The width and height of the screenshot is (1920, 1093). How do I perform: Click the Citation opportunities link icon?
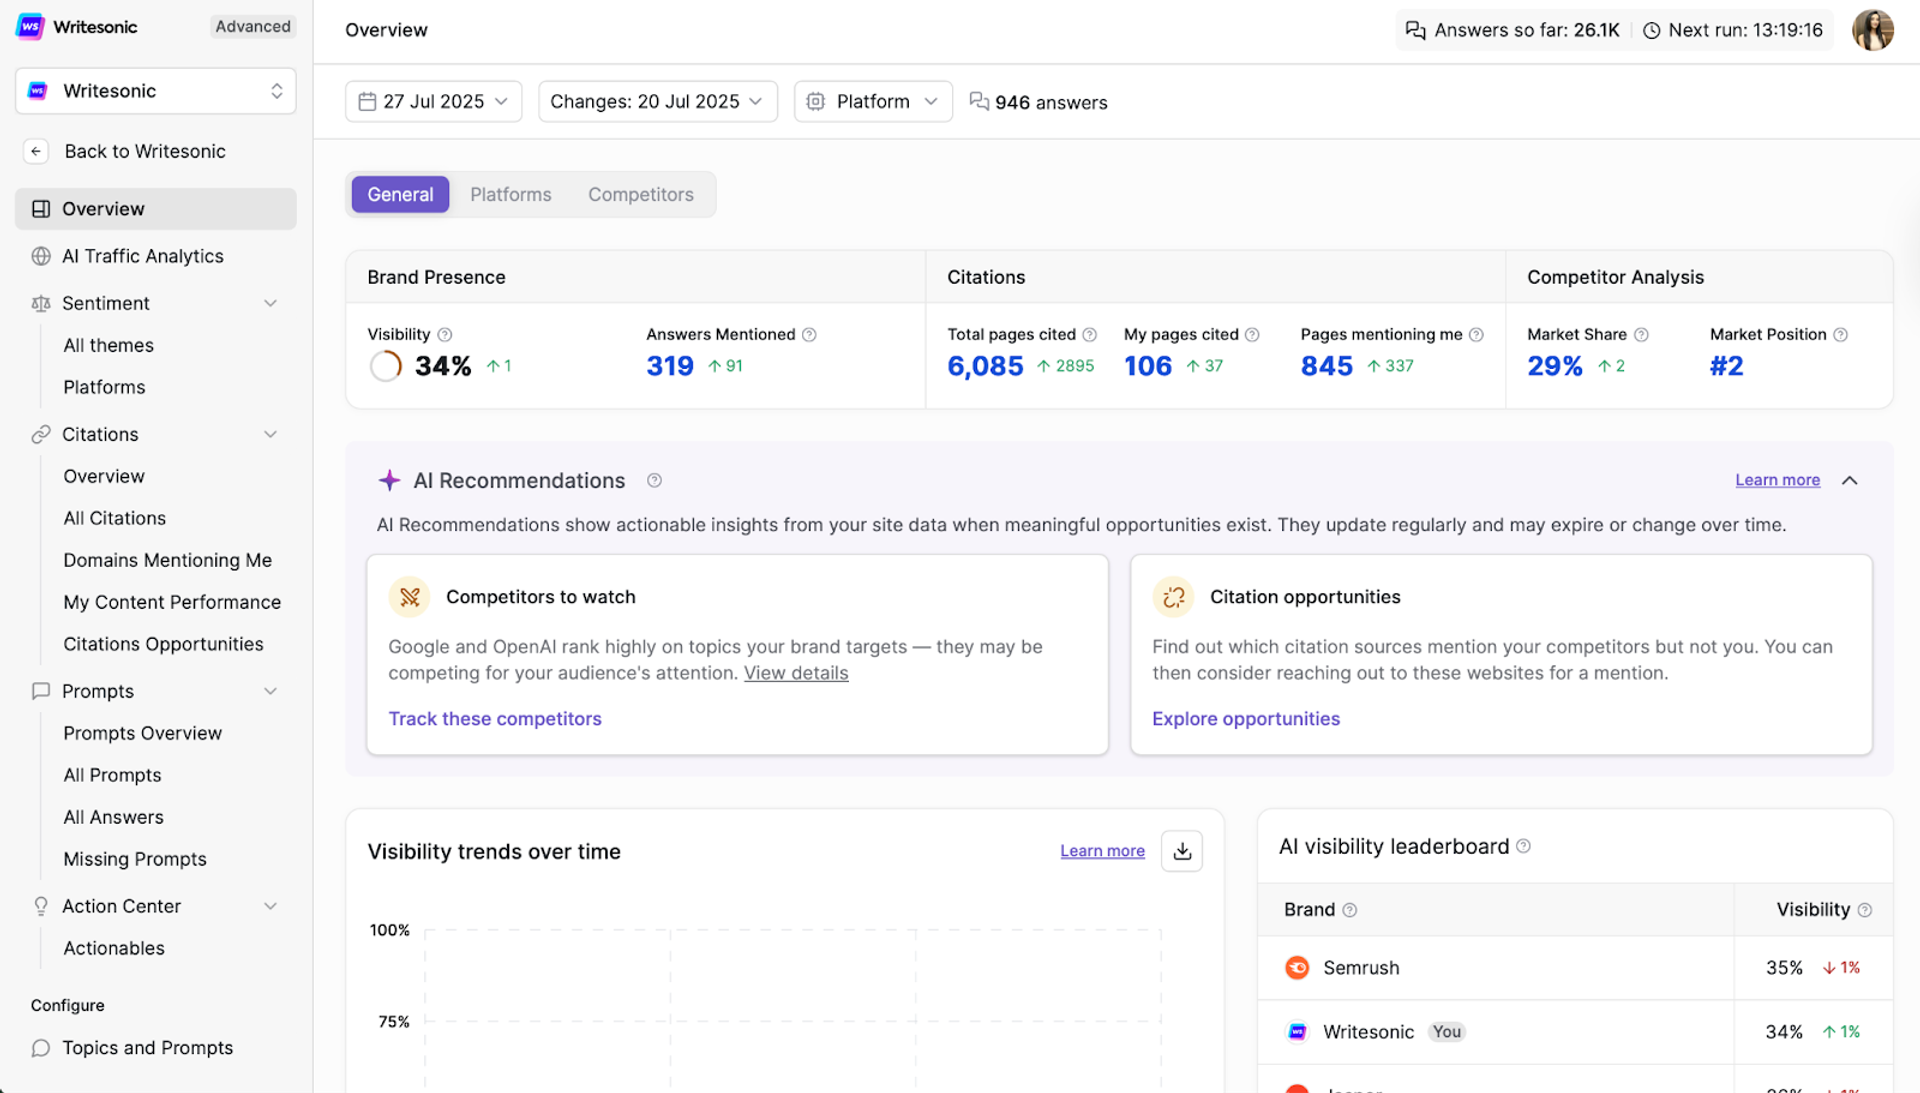[1173, 597]
